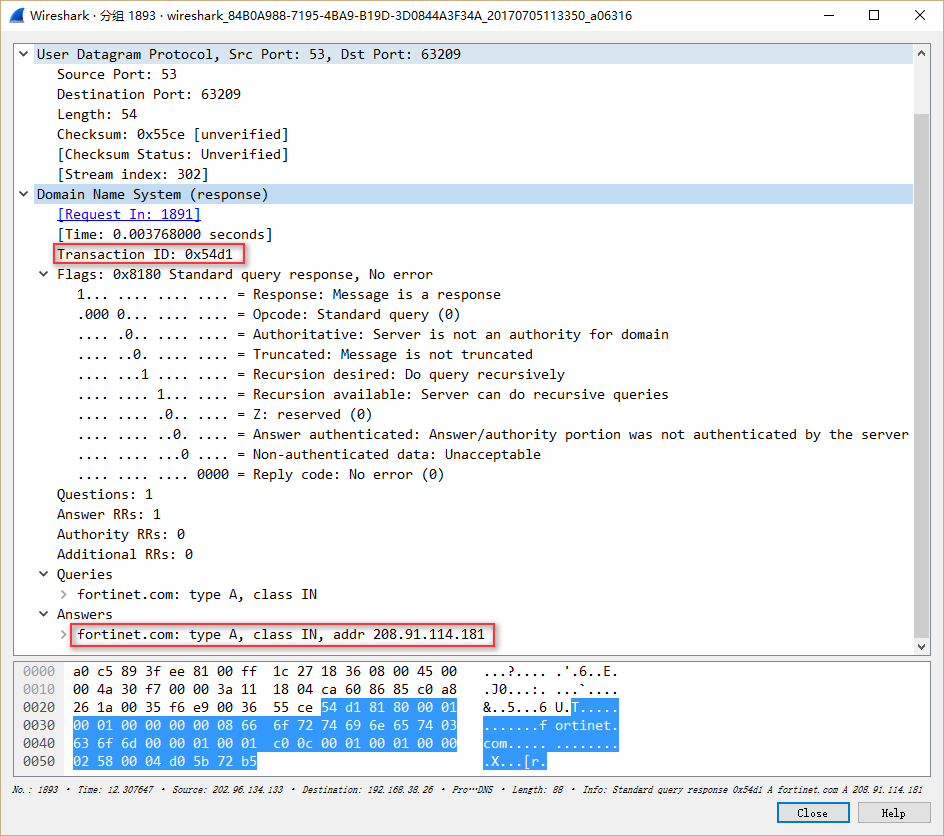The width and height of the screenshot is (944, 836).
Task: Collapse the Queries subtree
Action: point(43,574)
